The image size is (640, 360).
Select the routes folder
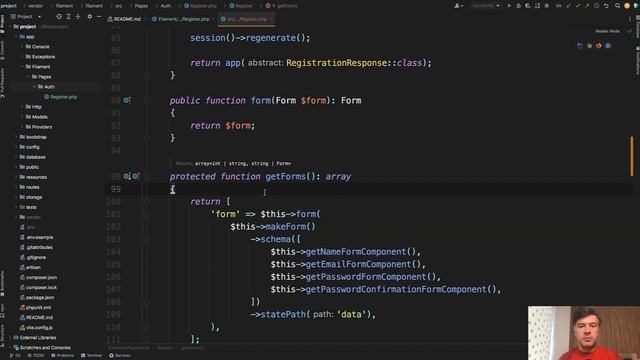29,187
